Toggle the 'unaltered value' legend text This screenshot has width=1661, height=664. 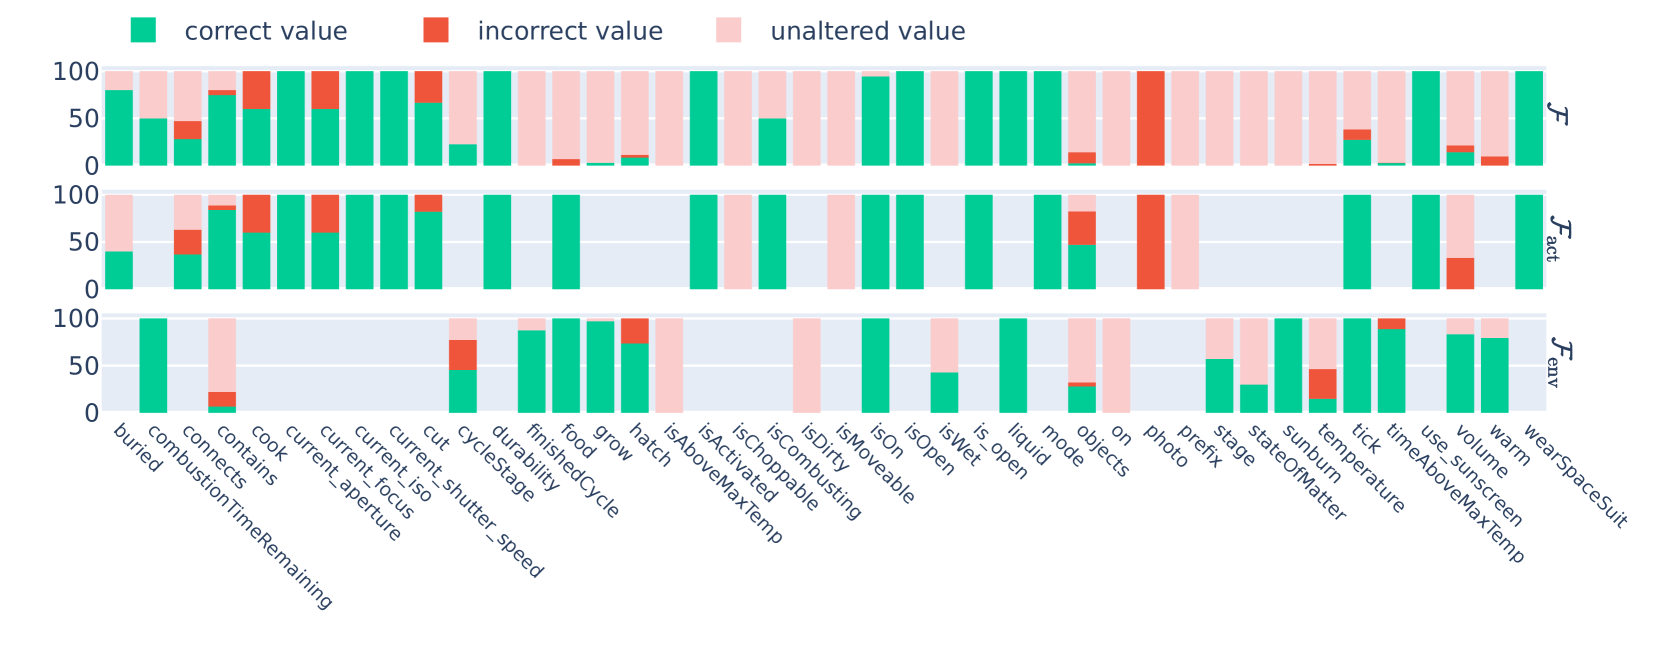click(867, 32)
